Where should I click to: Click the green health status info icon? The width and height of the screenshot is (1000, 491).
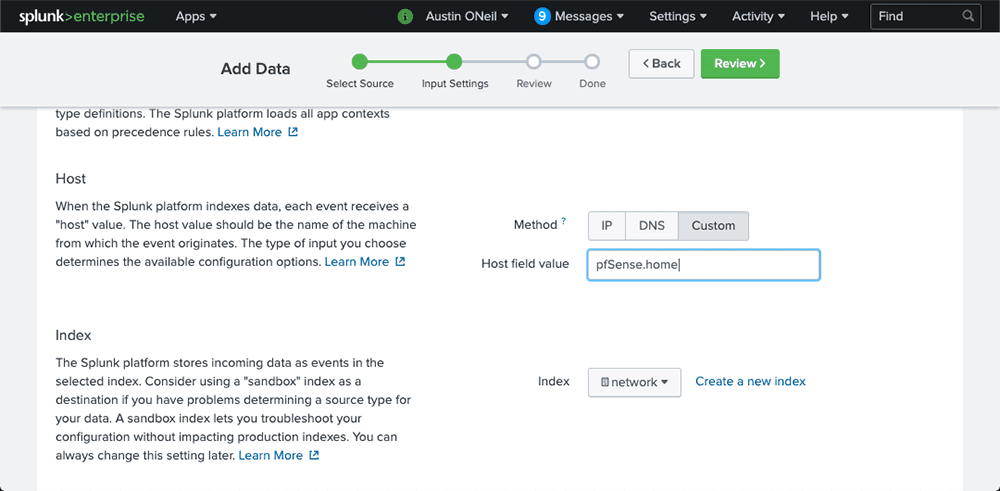[405, 17]
